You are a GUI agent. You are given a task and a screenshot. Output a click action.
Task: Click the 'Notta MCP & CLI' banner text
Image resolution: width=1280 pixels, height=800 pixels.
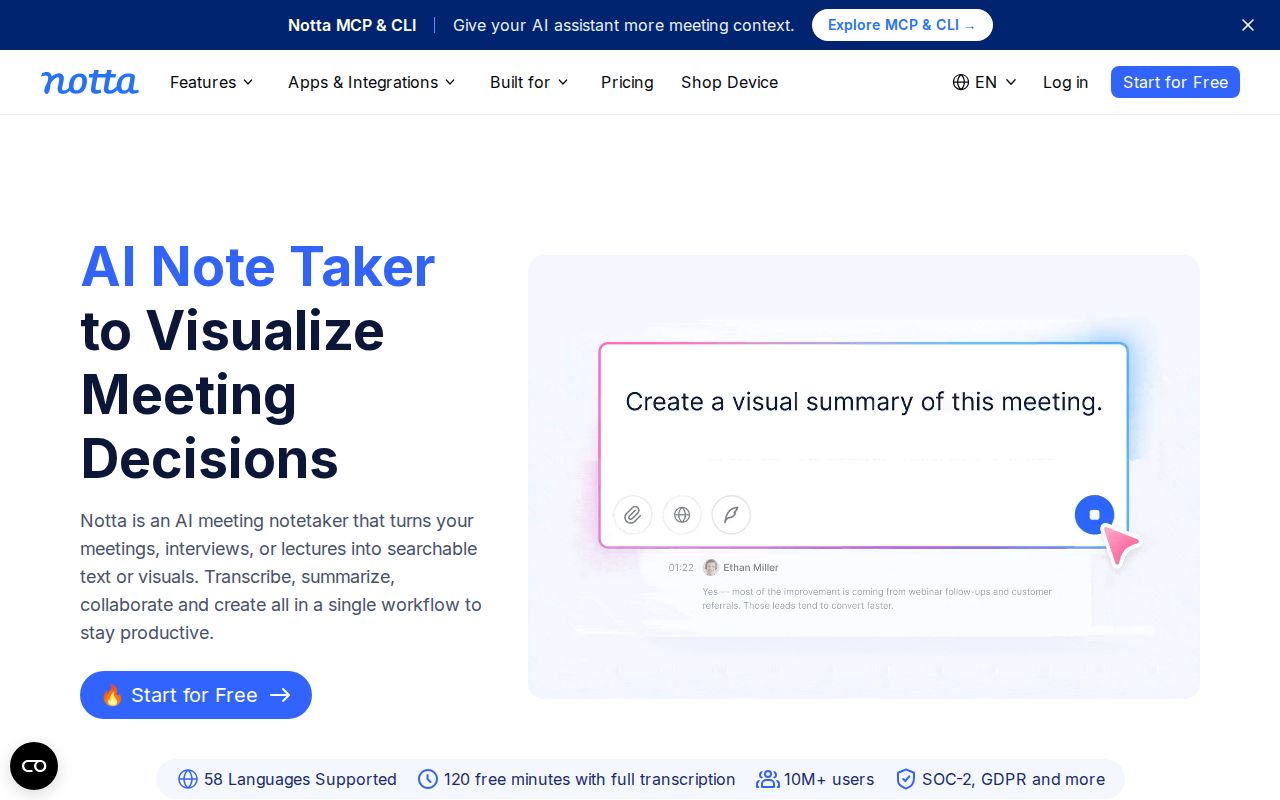352,25
